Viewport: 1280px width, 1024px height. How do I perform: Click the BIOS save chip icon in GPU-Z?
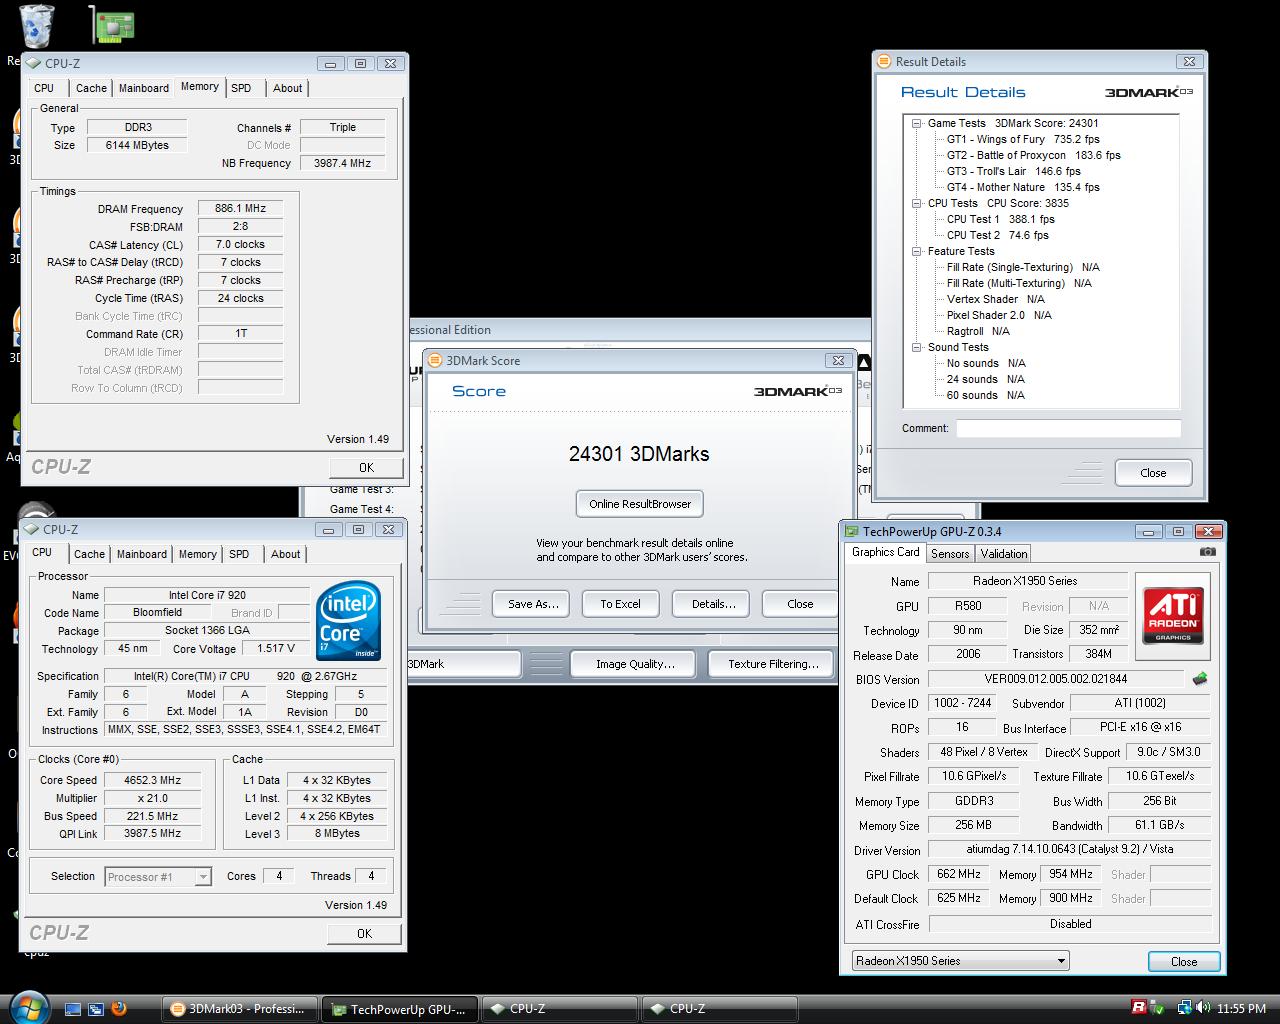pyautogui.click(x=1200, y=678)
